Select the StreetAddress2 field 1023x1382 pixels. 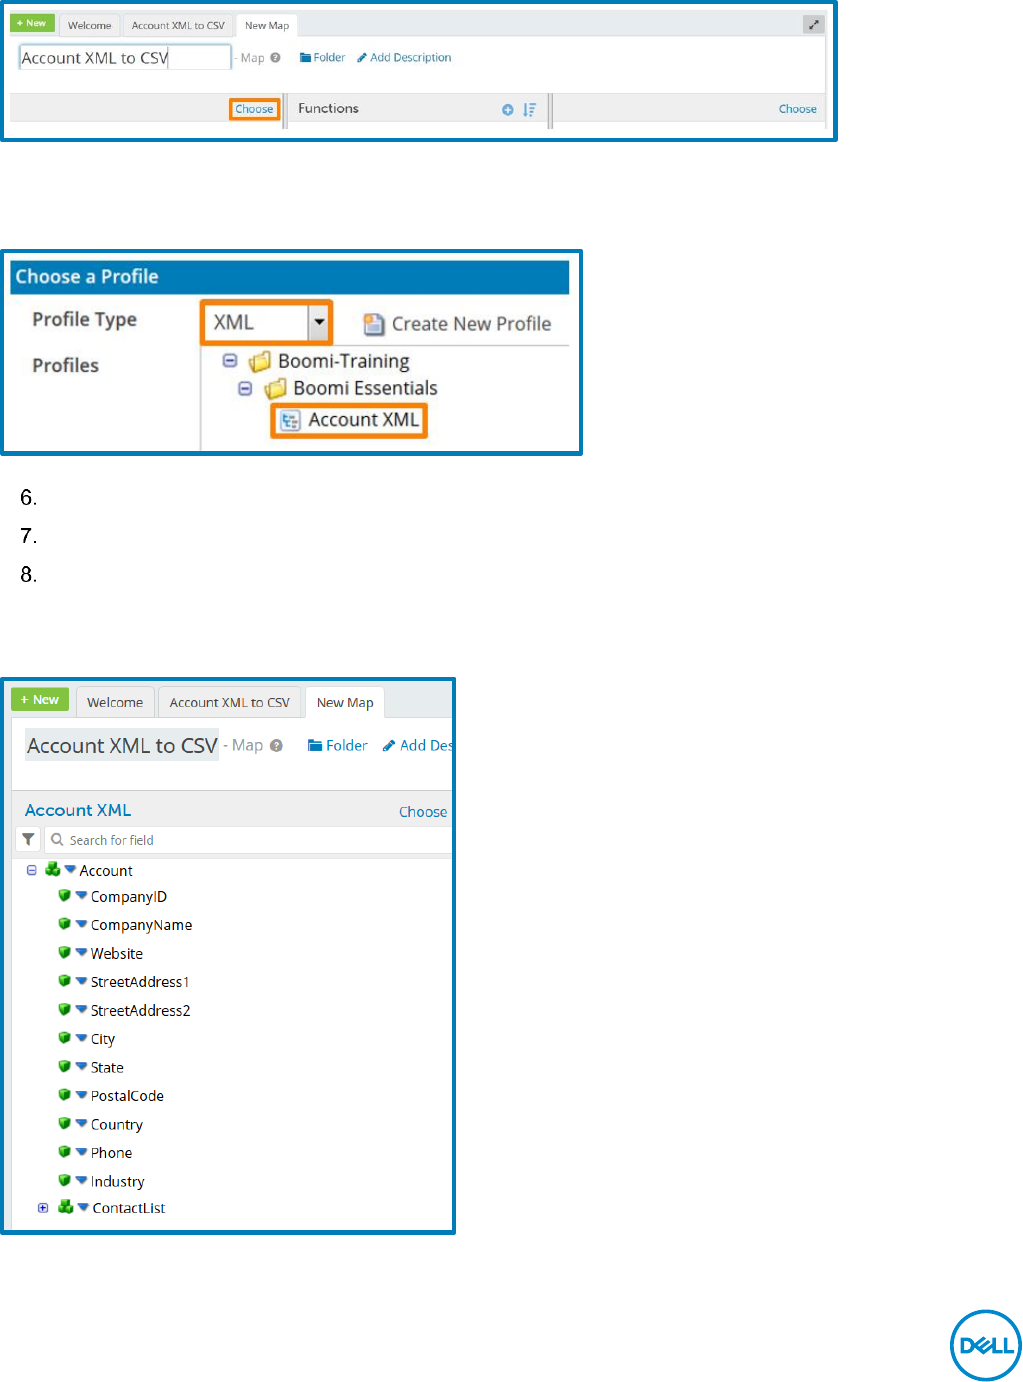pyautogui.click(x=141, y=1011)
